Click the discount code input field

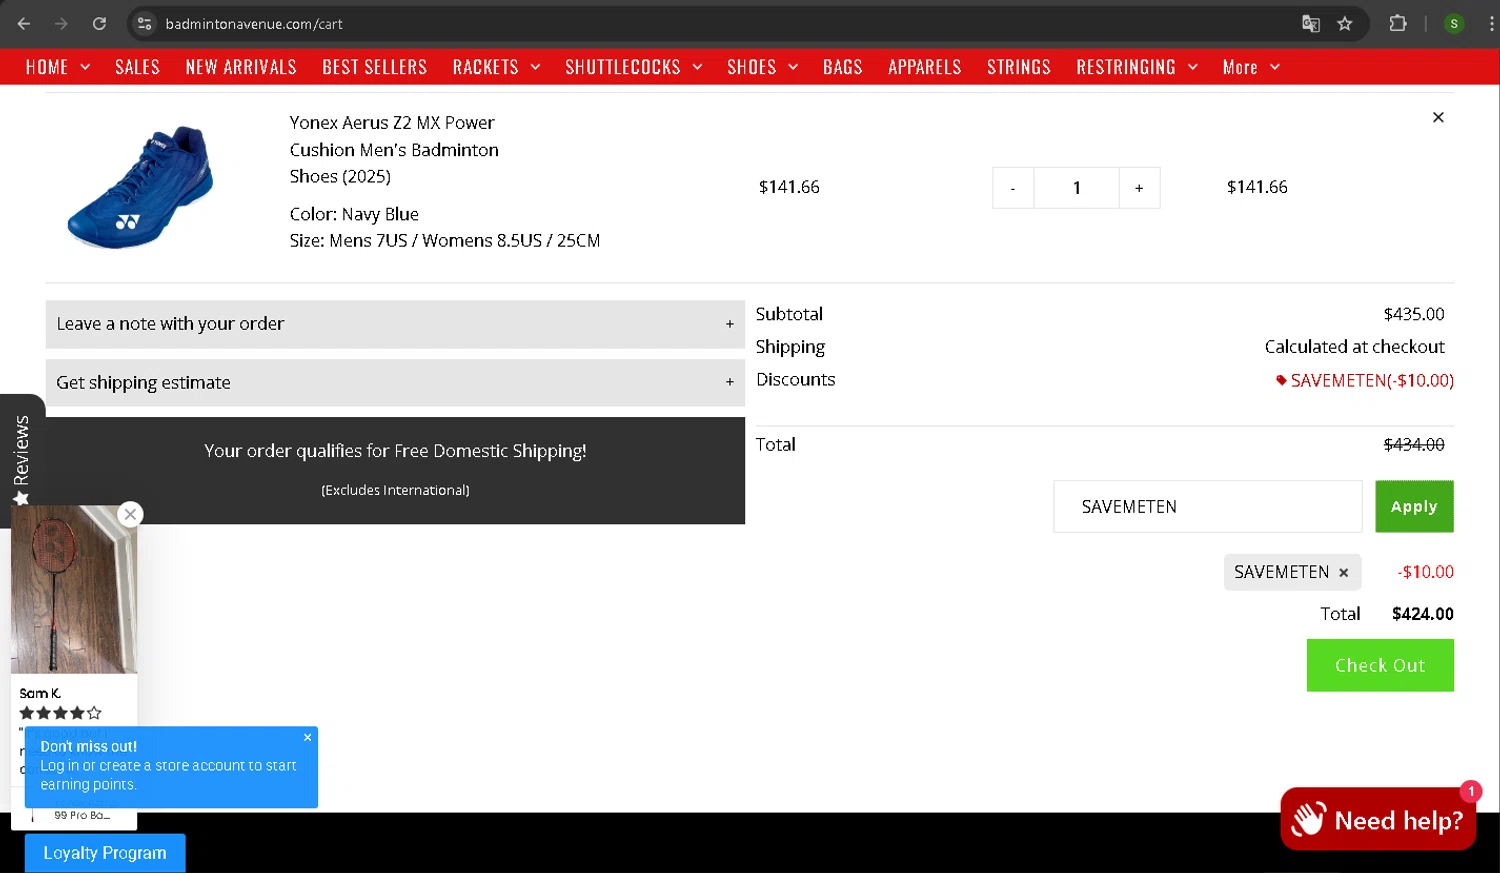[x=1207, y=507]
